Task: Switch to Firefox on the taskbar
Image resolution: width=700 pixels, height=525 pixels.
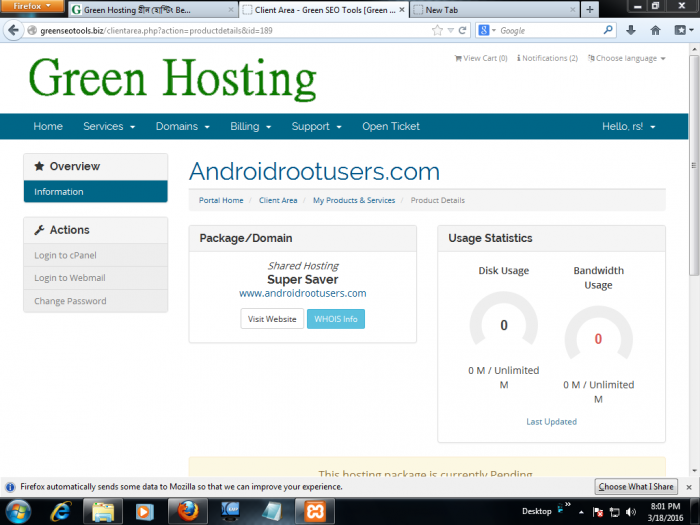Action: [188, 511]
